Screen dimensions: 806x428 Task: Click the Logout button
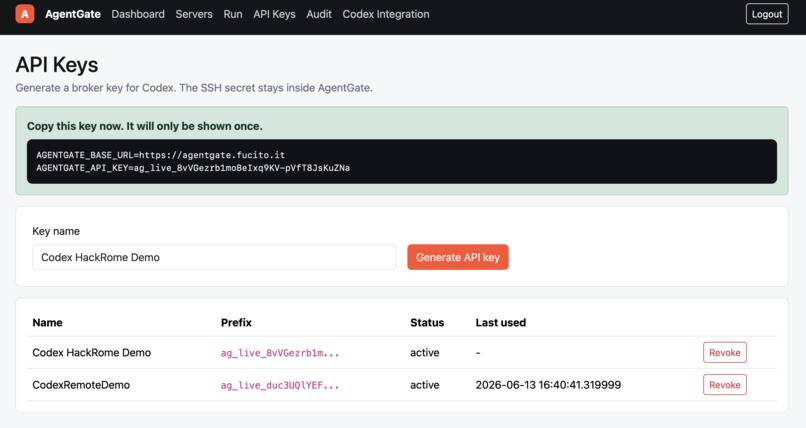pyautogui.click(x=767, y=14)
